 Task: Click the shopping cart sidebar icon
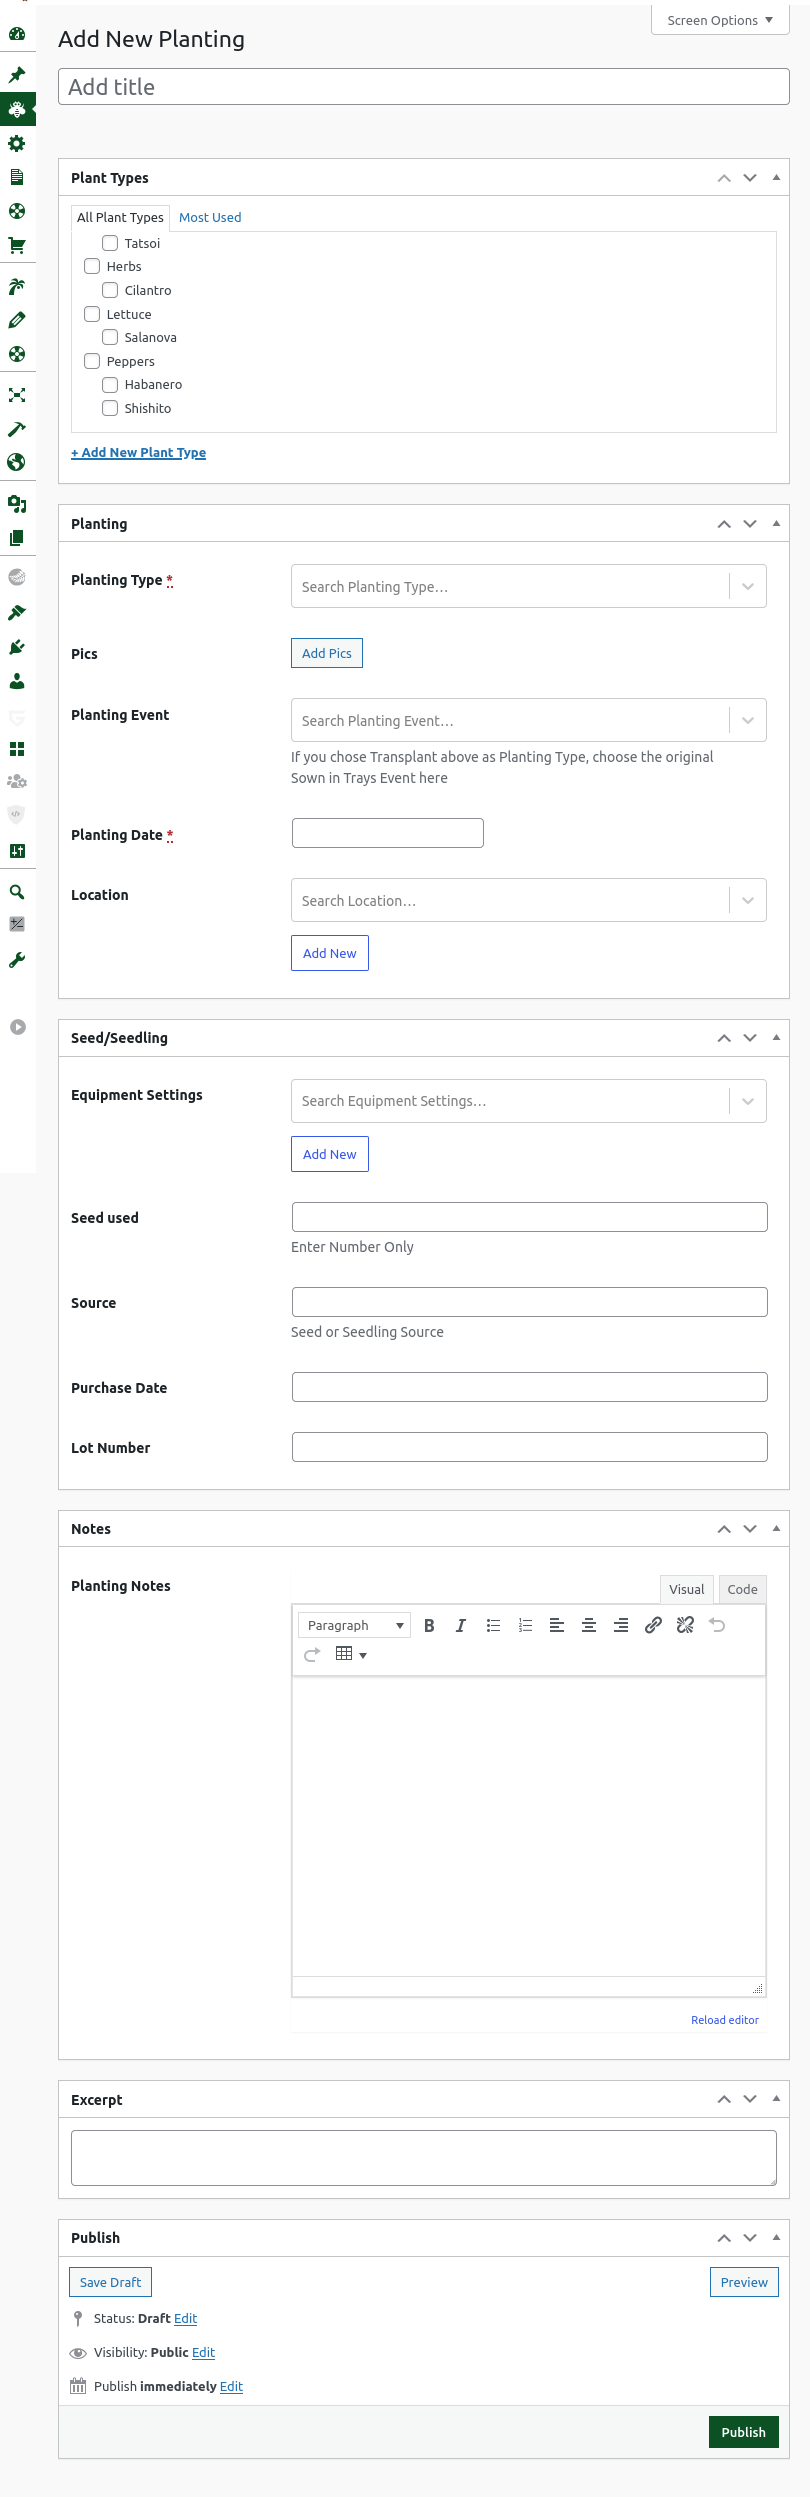tap(17, 245)
